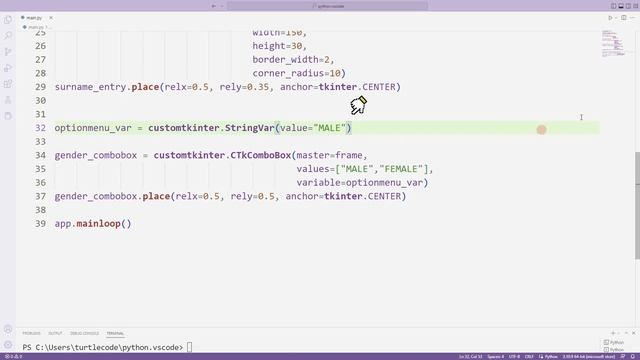The height and width of the screenshot is (360, 640).
Task: Click on CTkComboBox in line 34
Action: click(x=260, y=156)
